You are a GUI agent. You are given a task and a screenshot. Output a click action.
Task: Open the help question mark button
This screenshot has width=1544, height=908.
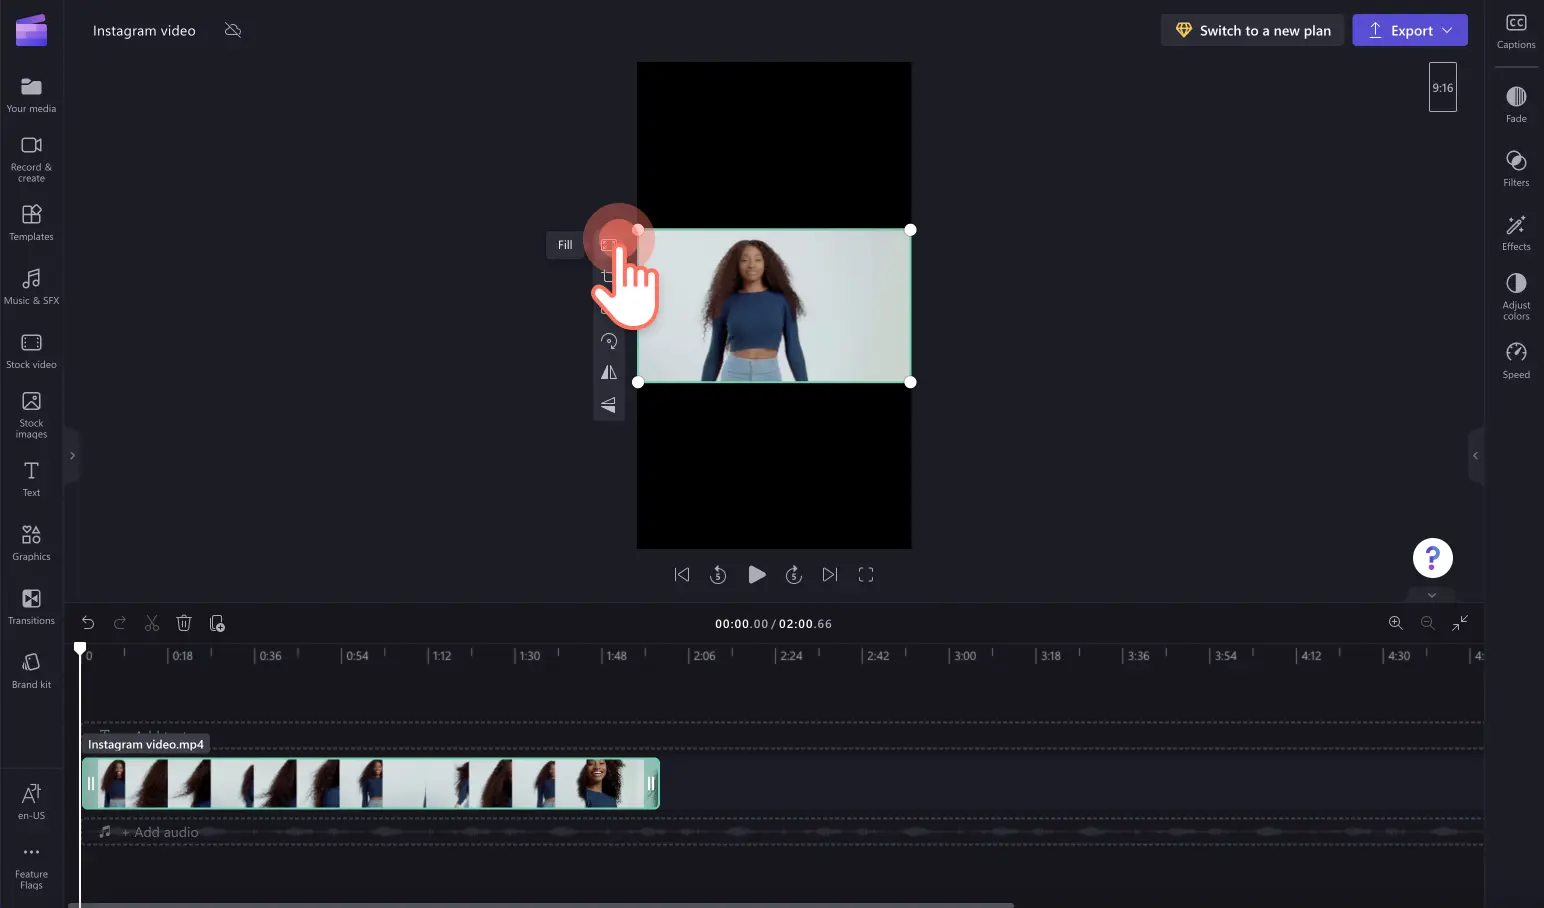click(1432, 558)
